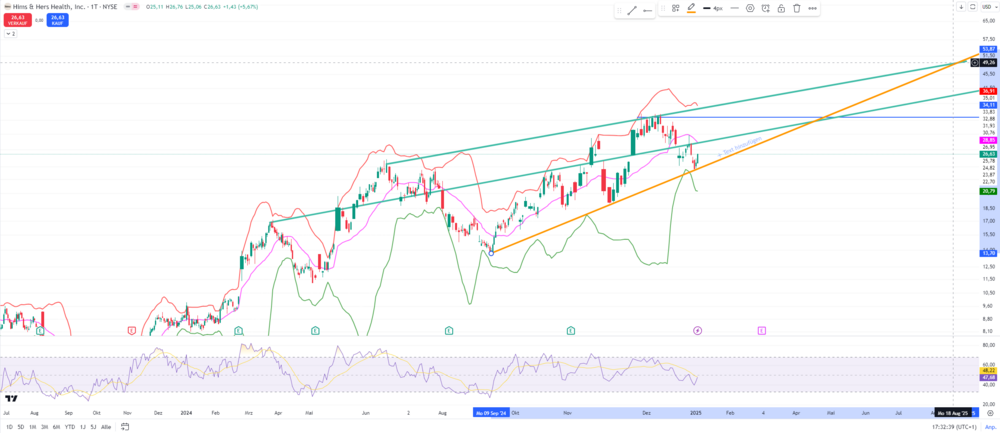Image resolution: width=1000 pixels, height=433 pixels.
Task: Click the green 20,79 lower band label
Action: click(x=989, y=191)
